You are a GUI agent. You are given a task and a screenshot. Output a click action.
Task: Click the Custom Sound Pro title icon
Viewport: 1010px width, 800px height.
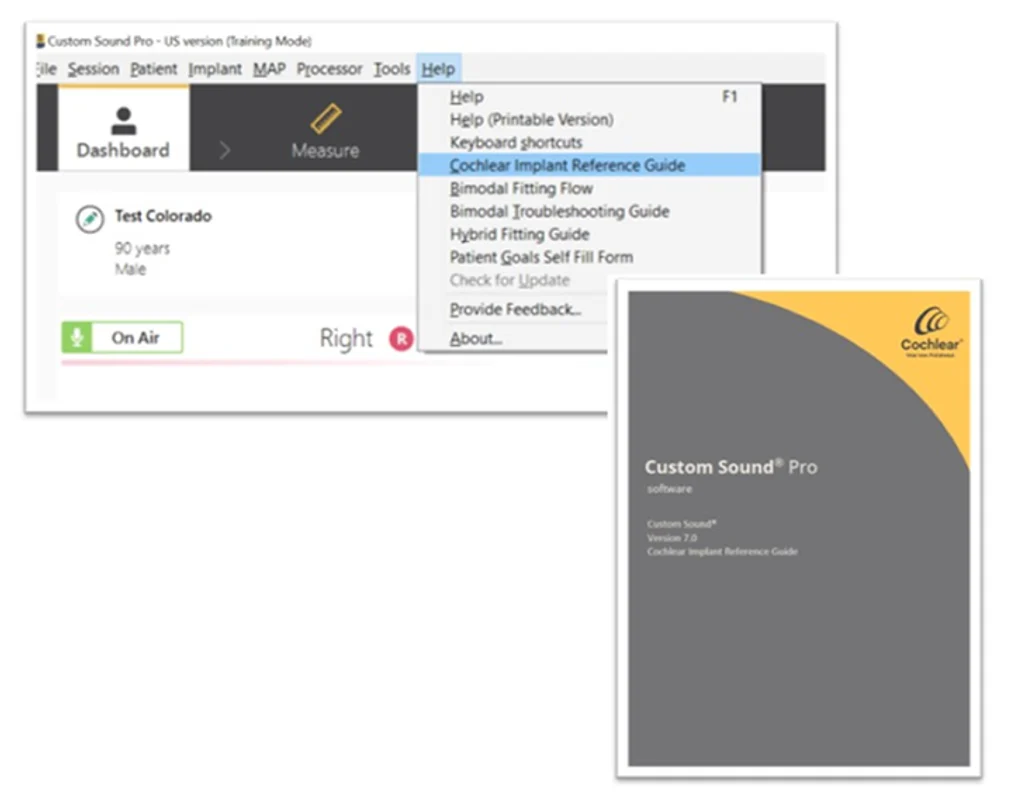[x=40, y=41]
